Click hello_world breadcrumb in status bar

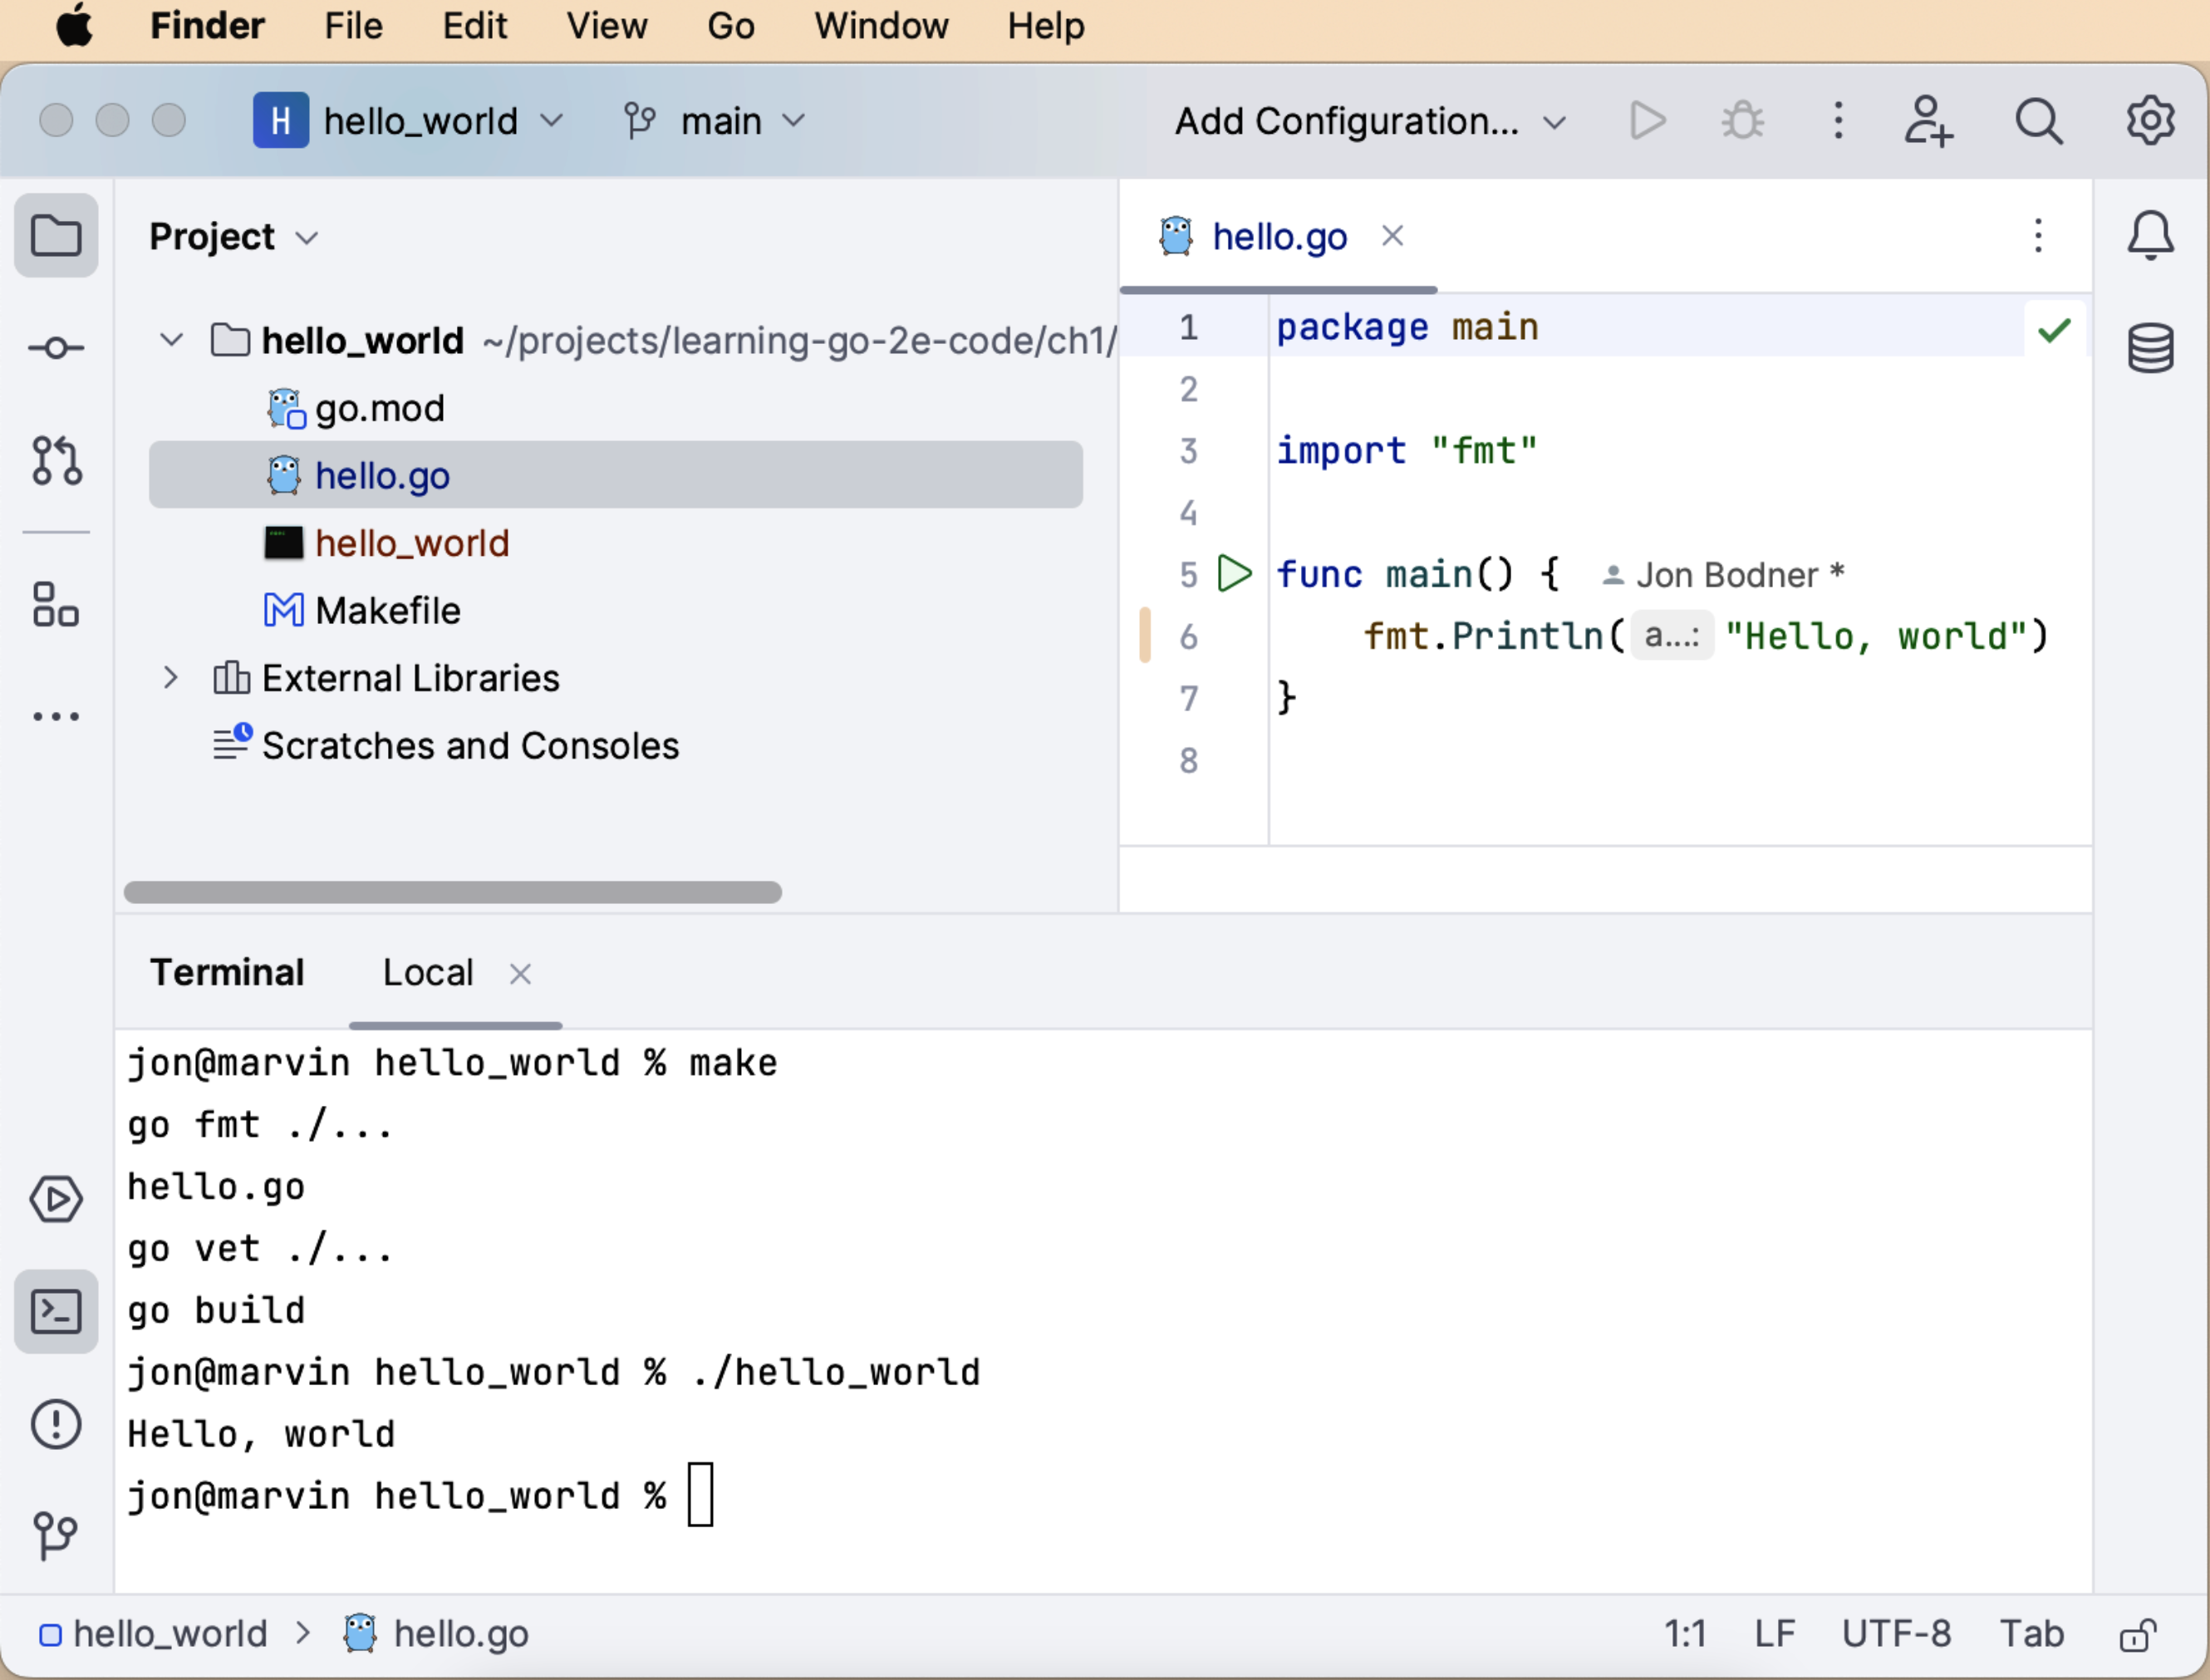[170, 1634]
